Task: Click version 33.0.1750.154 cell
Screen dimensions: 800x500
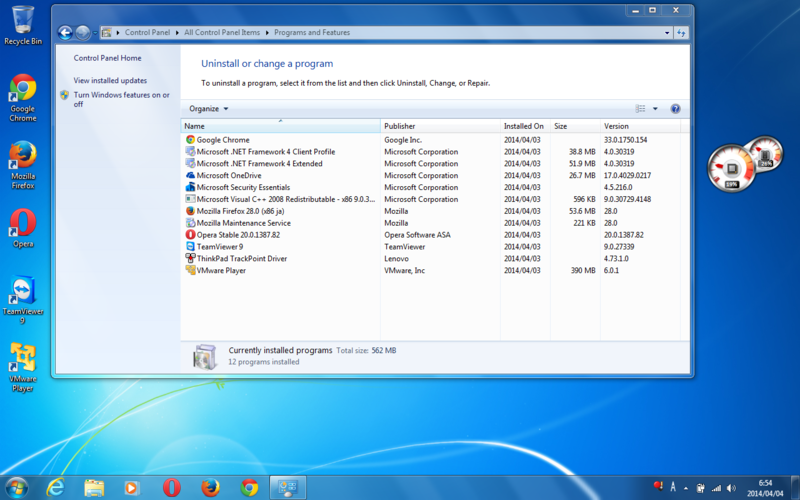Action: click(x=626, y=140)
